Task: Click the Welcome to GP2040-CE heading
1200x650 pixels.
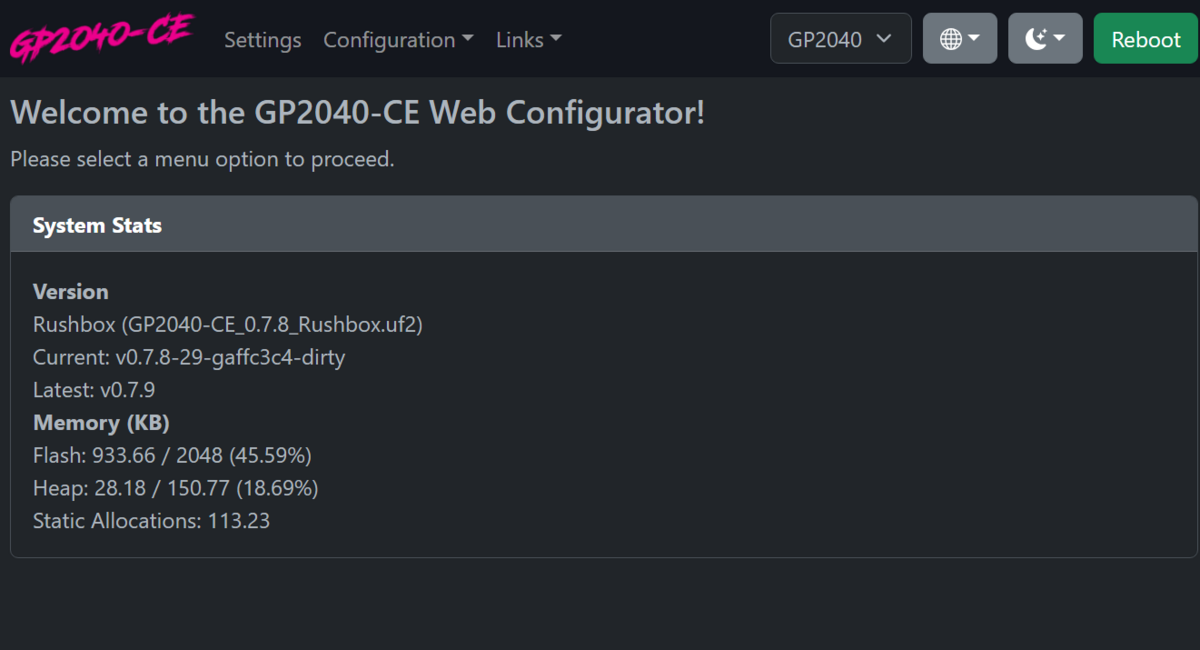Action: pyautogui.click(x=358, y=112)
